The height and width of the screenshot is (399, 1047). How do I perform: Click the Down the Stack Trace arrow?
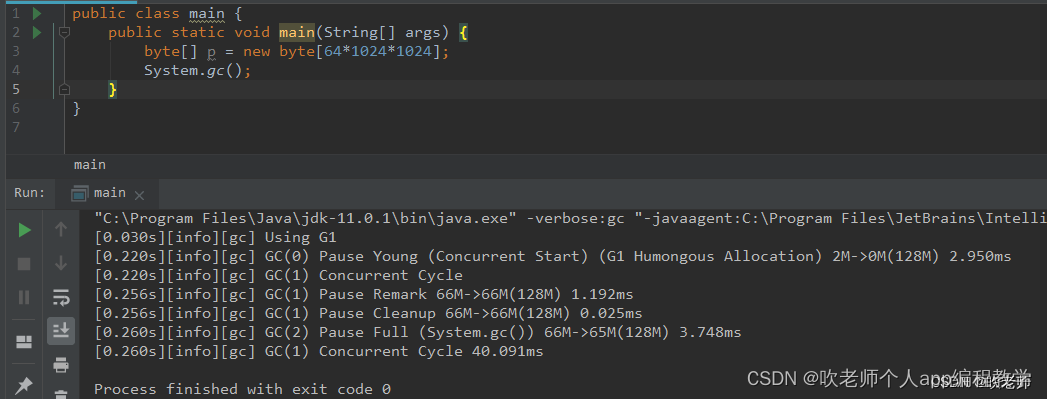pyautogui.click(x=61, y=264)
